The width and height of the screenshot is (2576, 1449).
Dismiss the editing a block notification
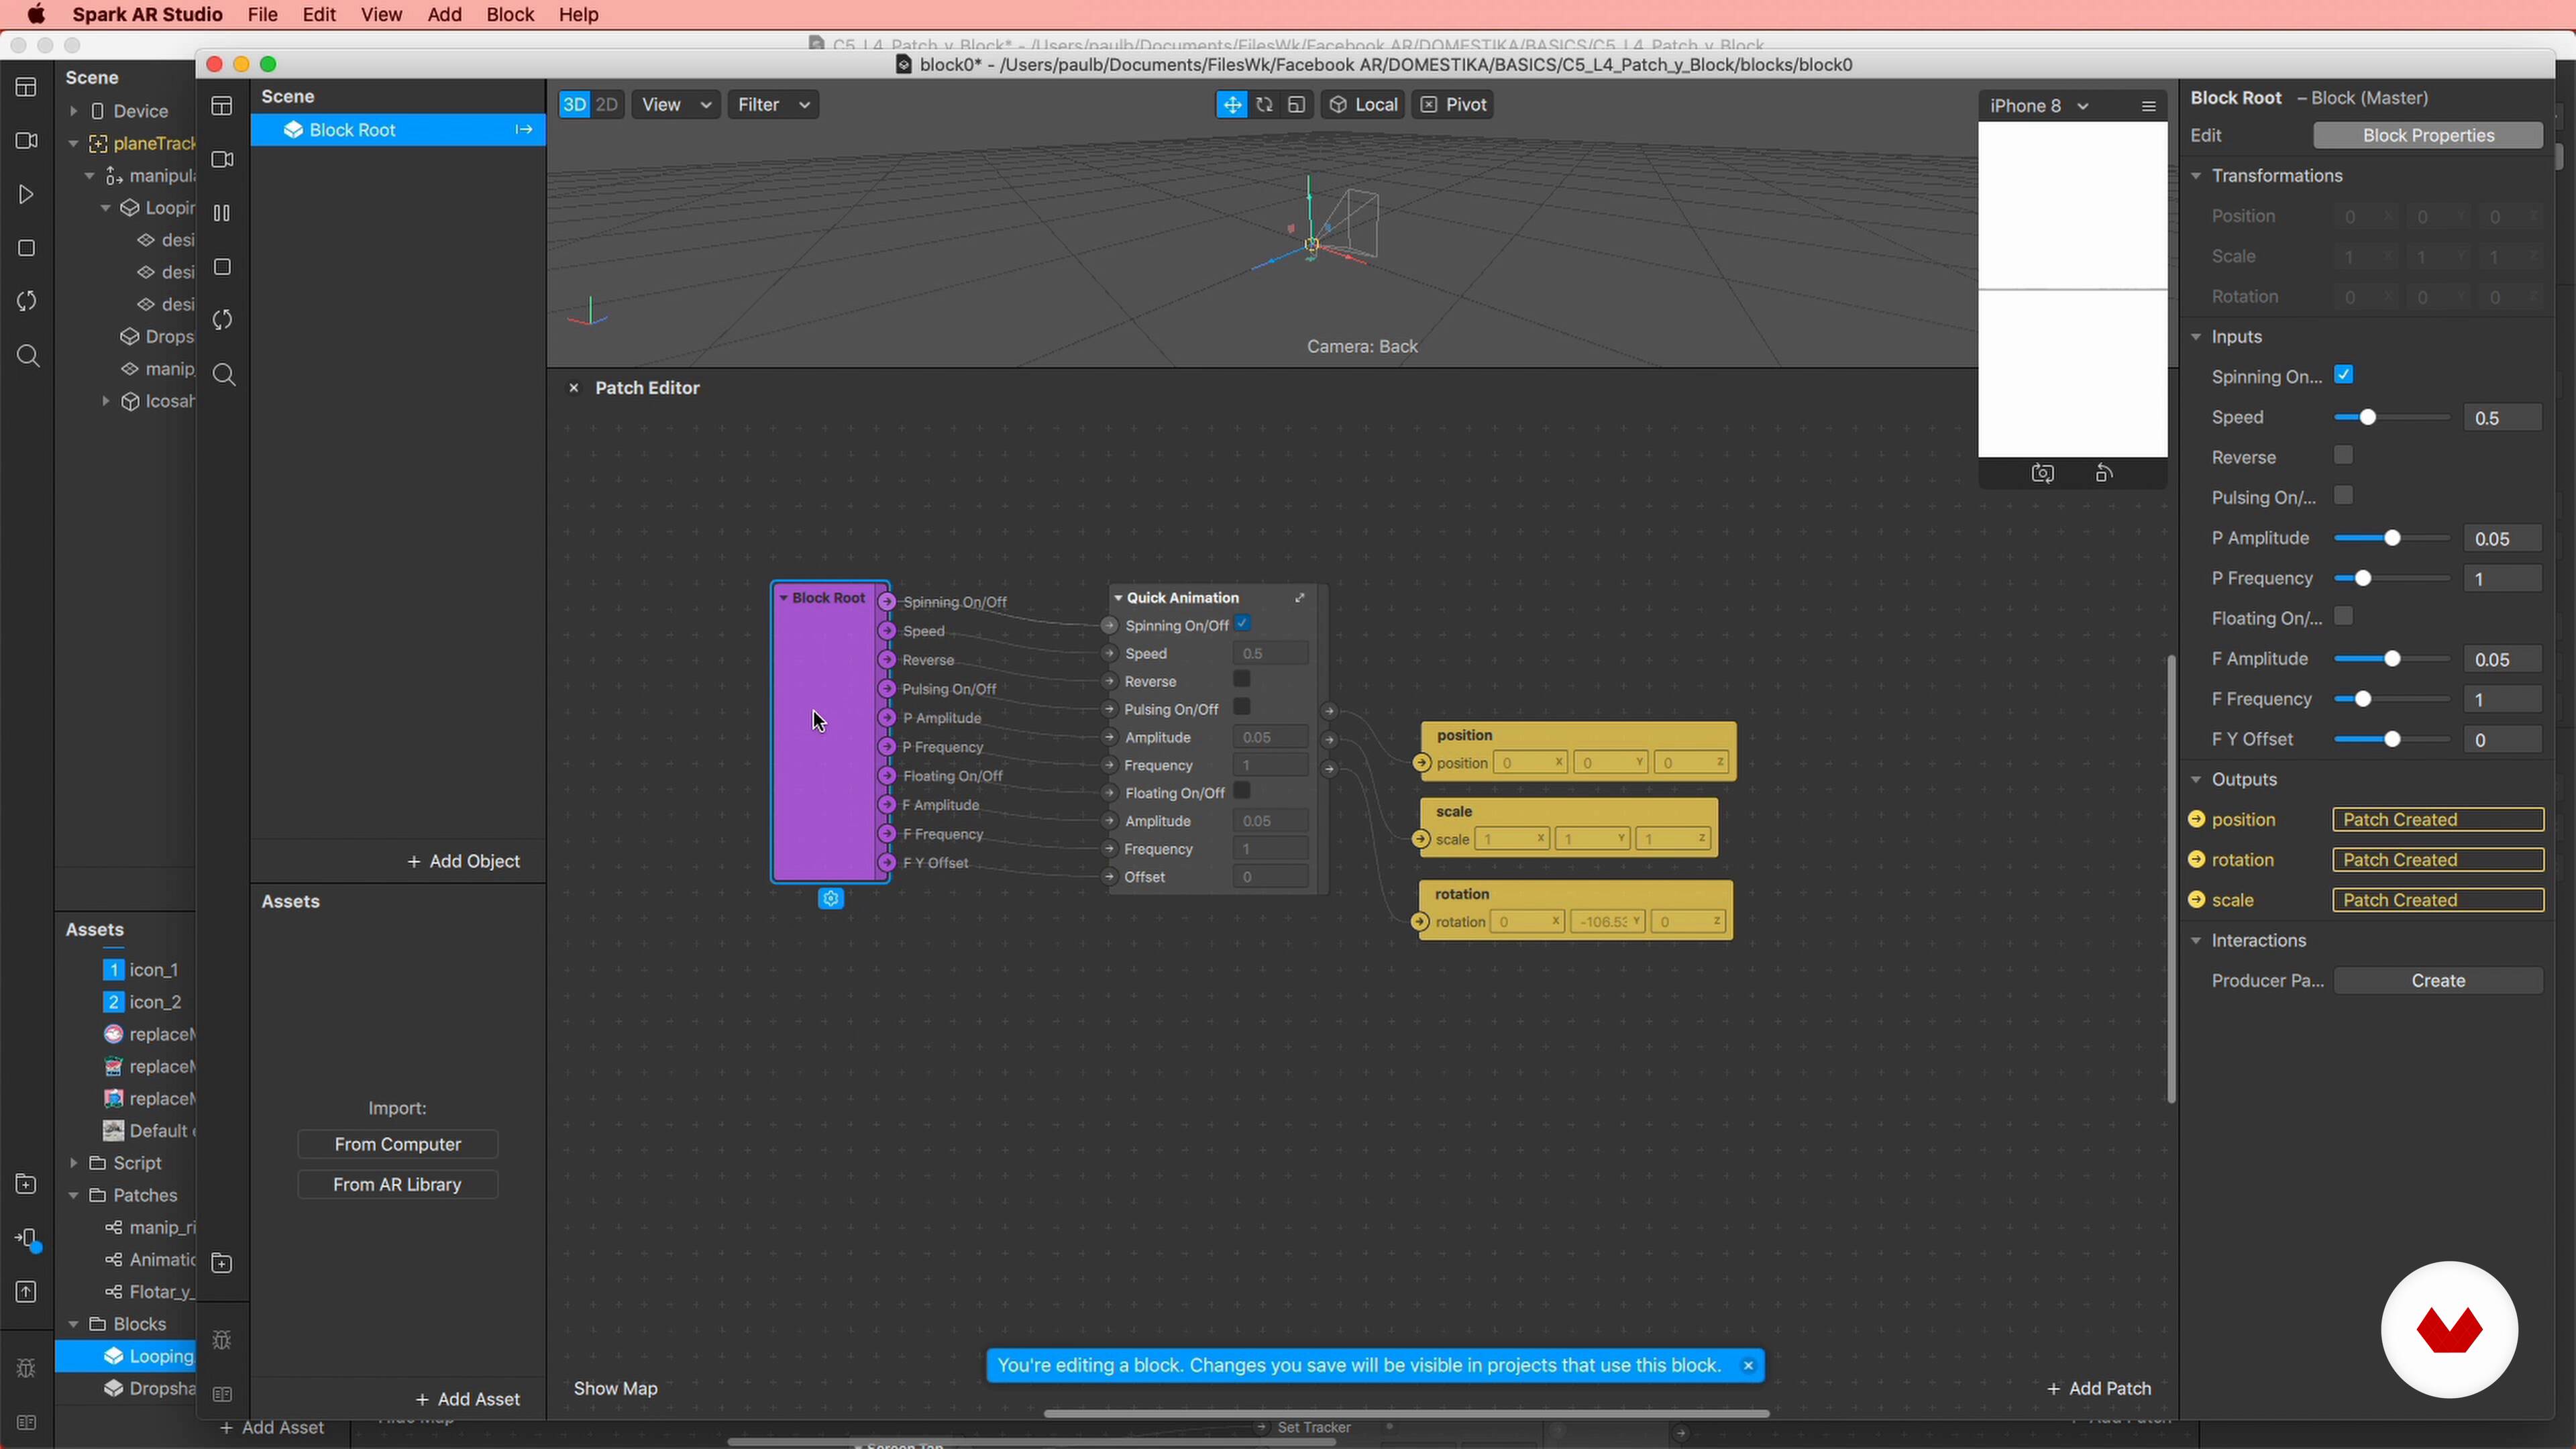[1748, 1366]
